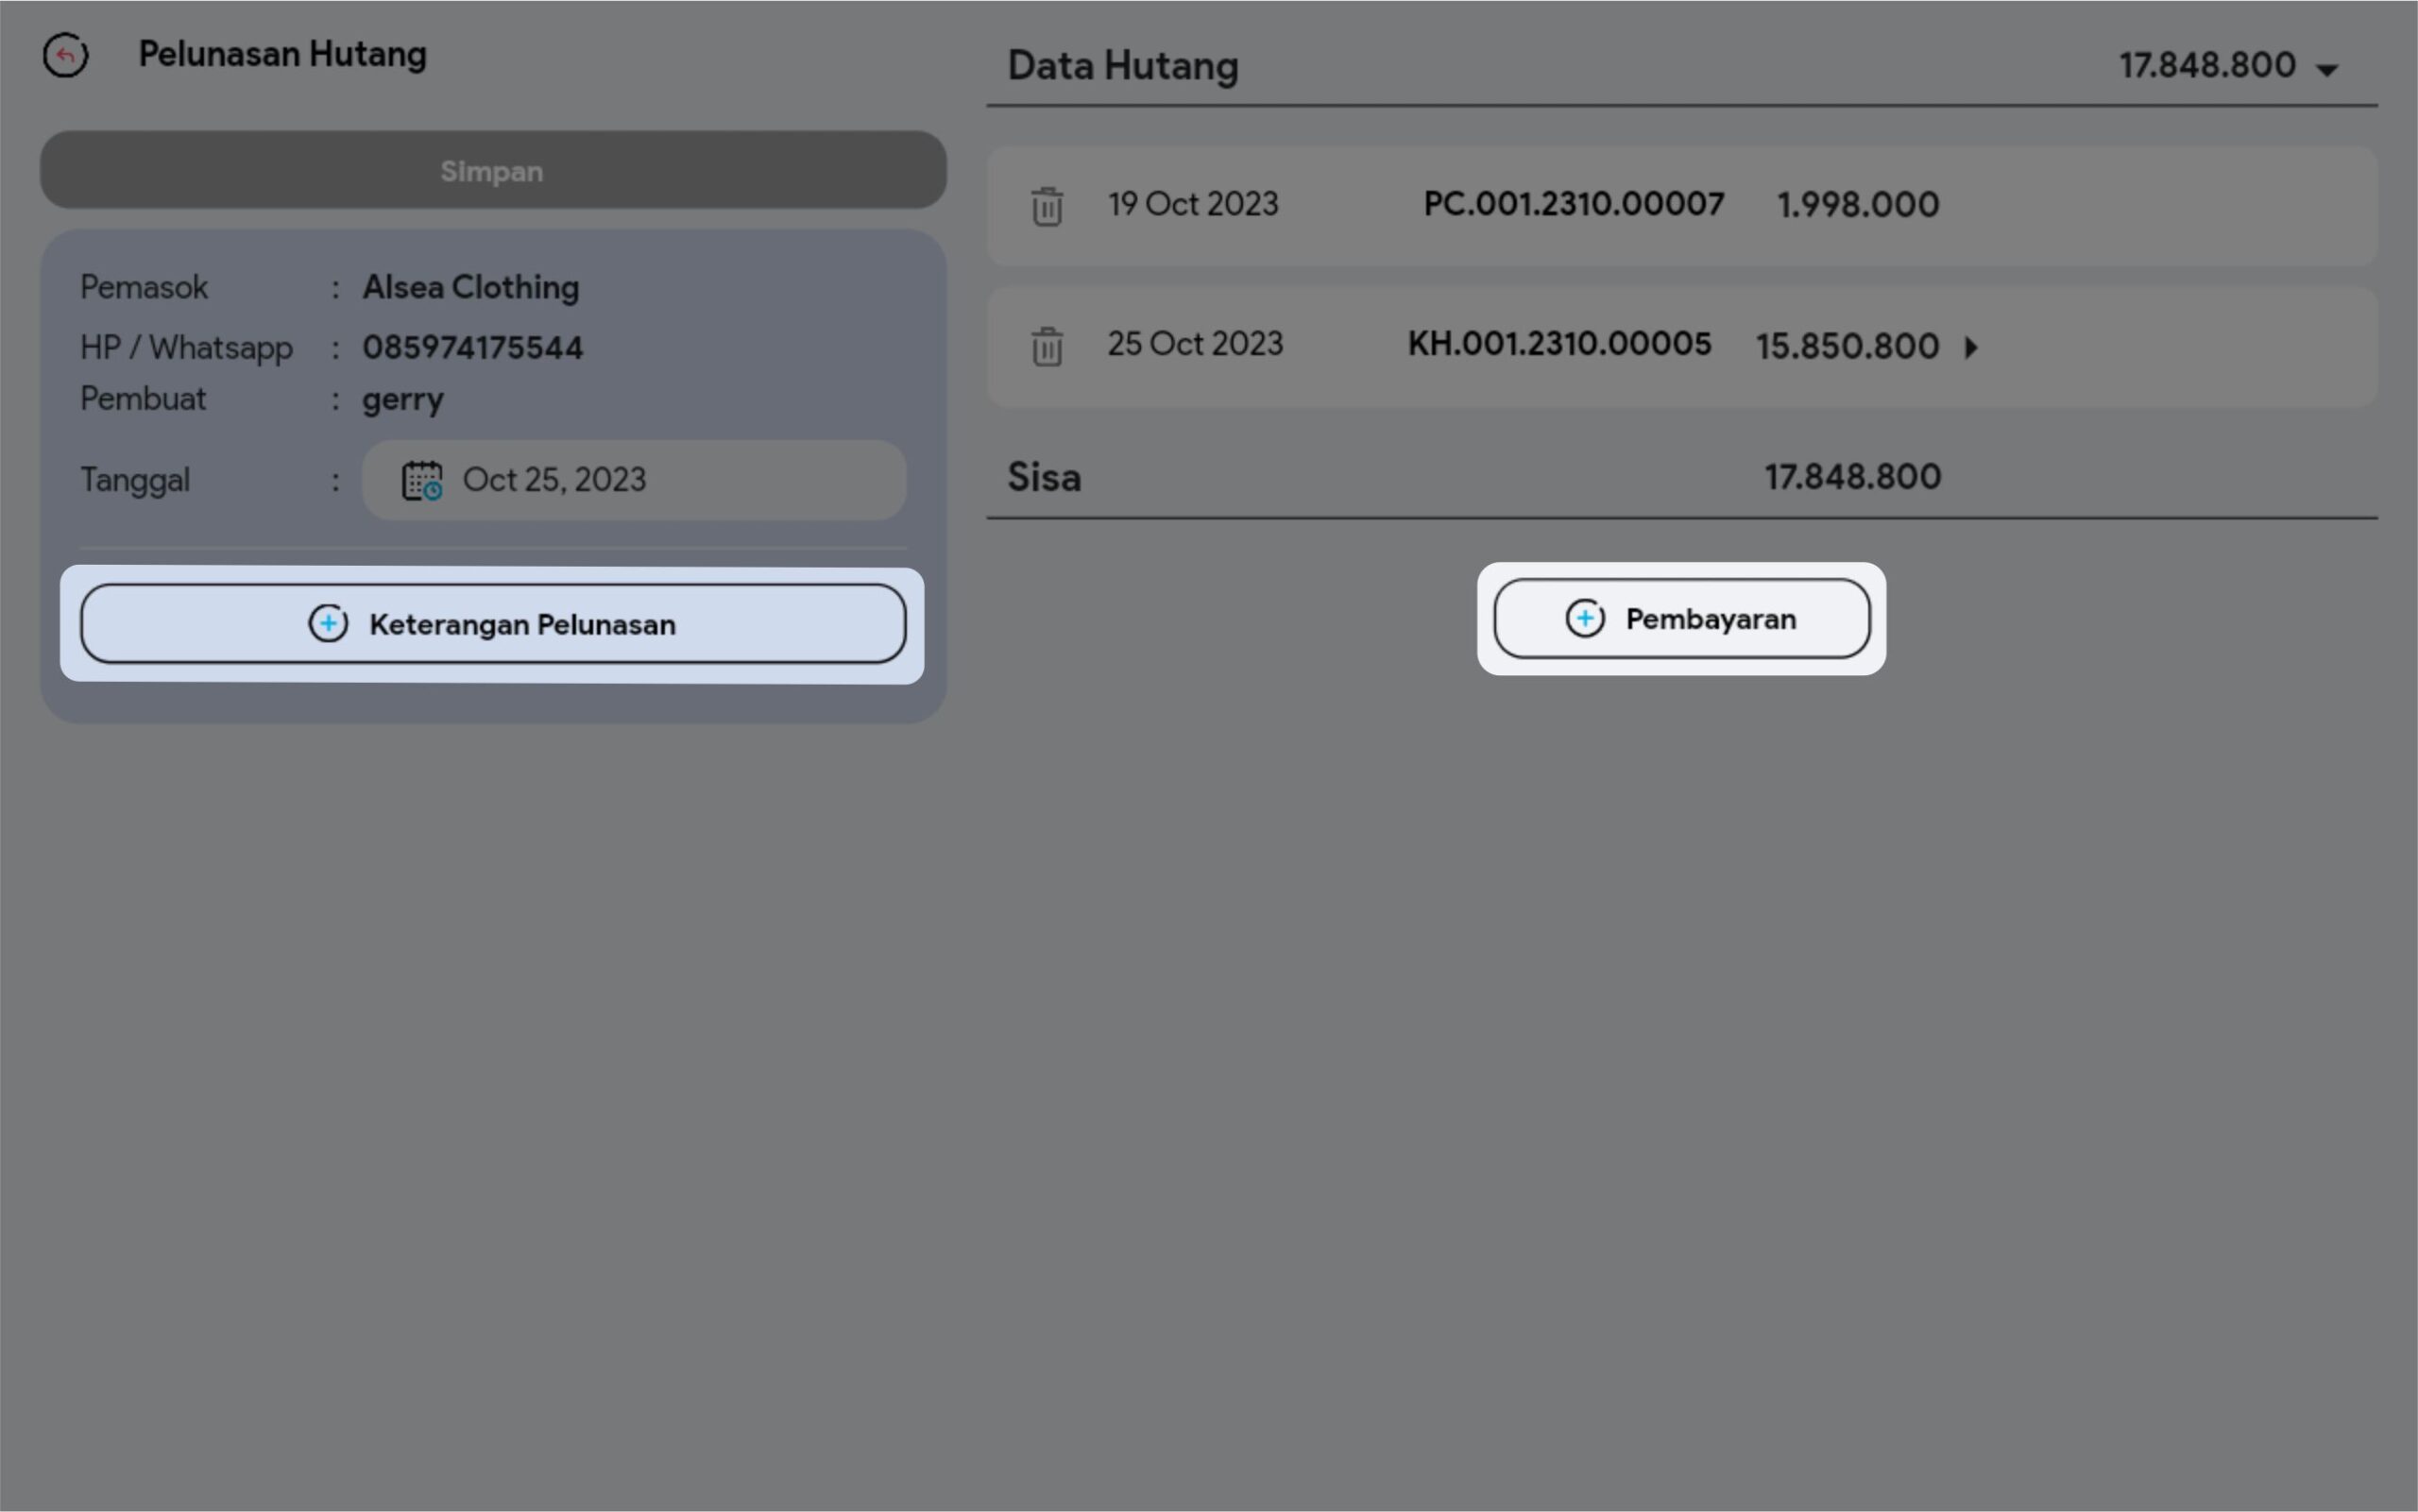This screenshot has height=1512, width=2418.
Task: Click the Alsea Clothing supplier name
Action: [x=470, y=288]
